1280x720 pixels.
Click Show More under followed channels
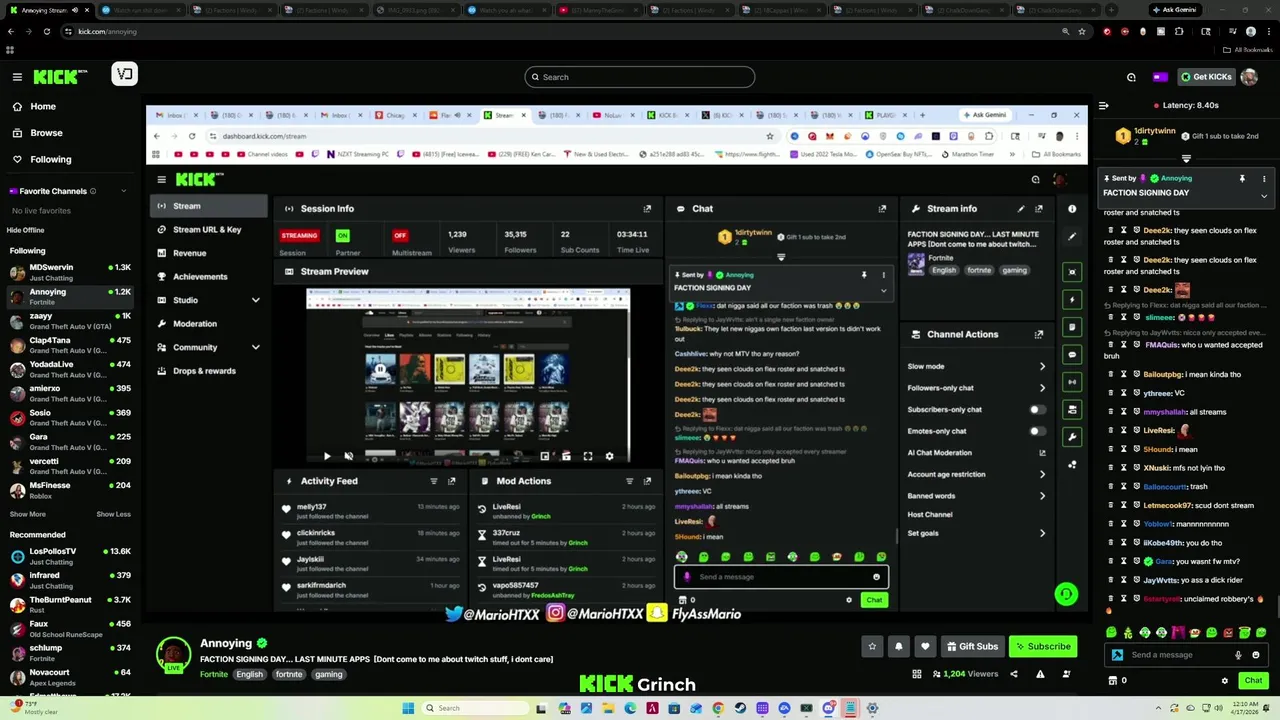coord(28,514)
